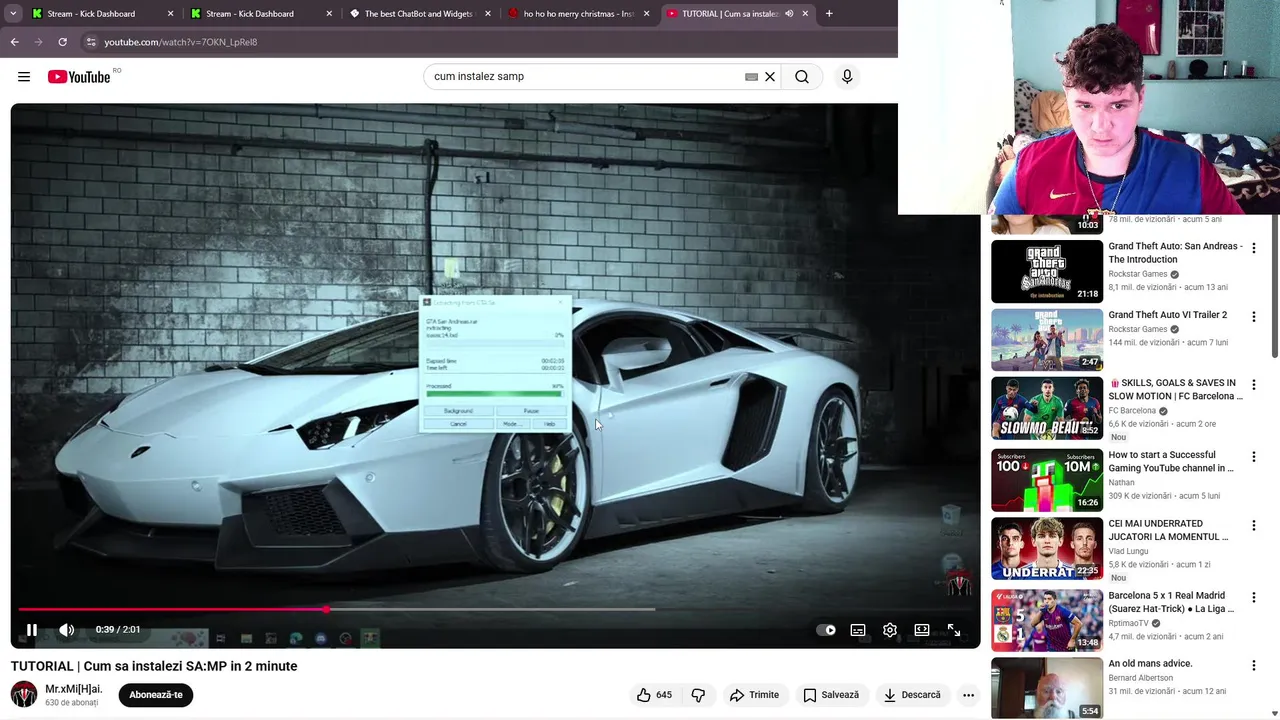Mute the video volume
Viewport: 1280px width, 720px height.
tap(67, 630)
